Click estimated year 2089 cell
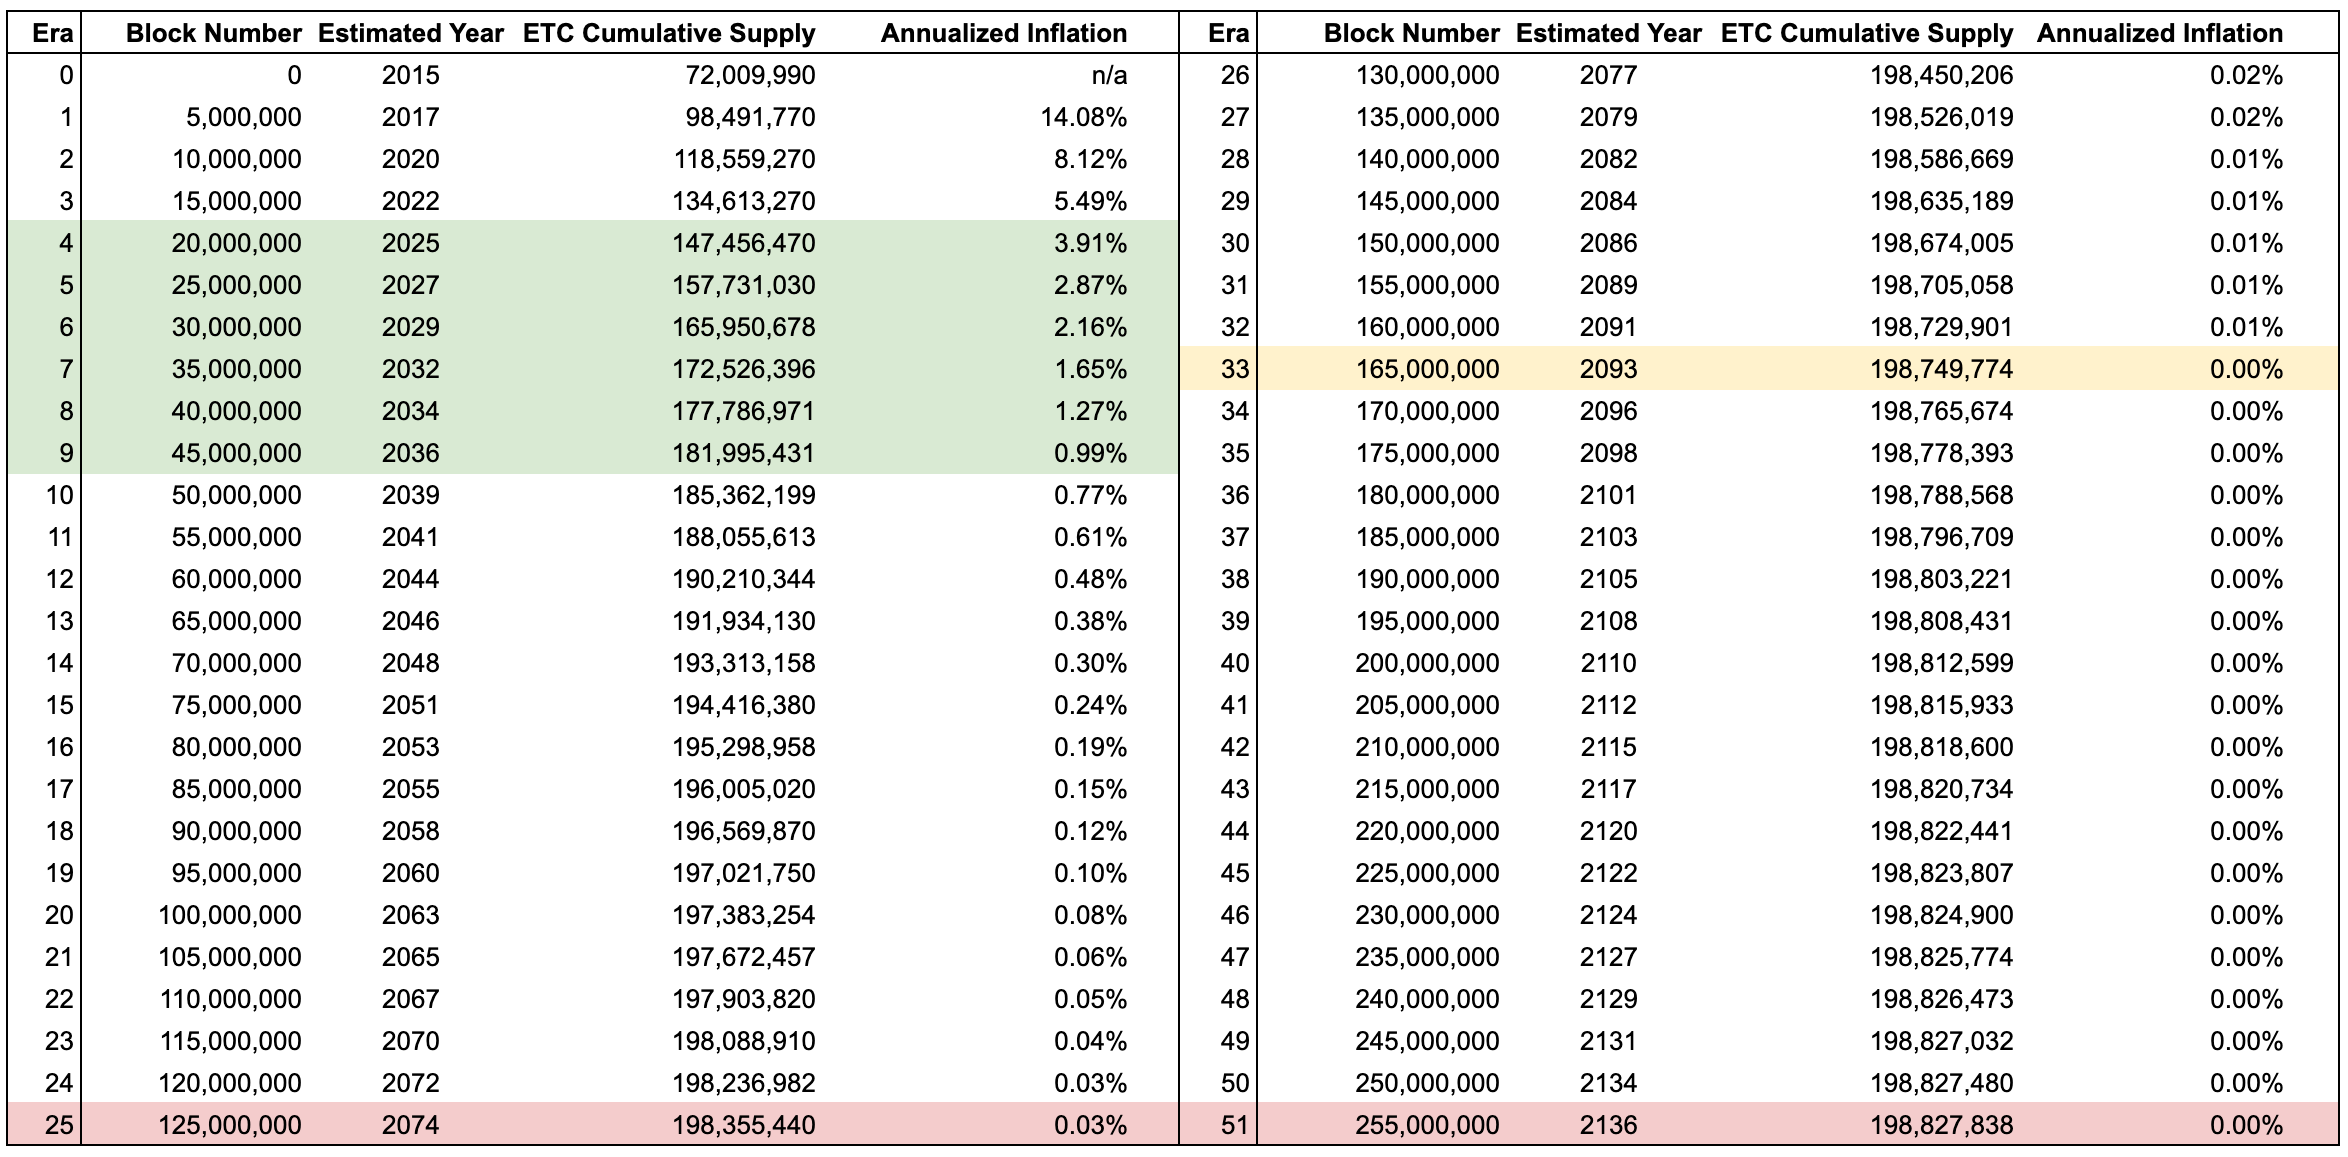Image resolution: width=2348 pixels, height=1157 pixels. tap(1609, 285)
